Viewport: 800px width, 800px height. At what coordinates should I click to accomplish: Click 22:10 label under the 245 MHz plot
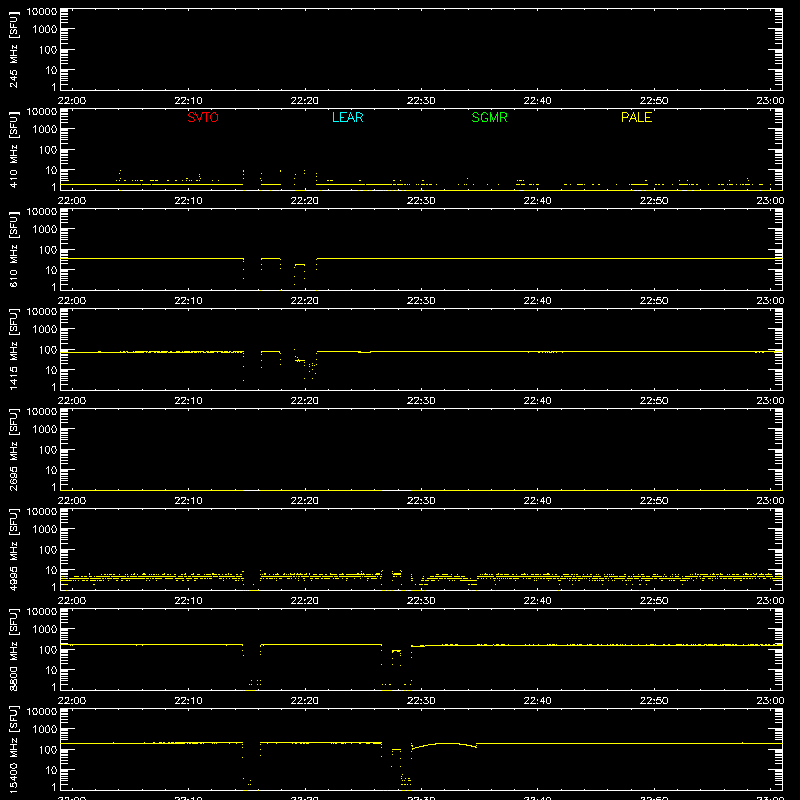coord(188,101)
